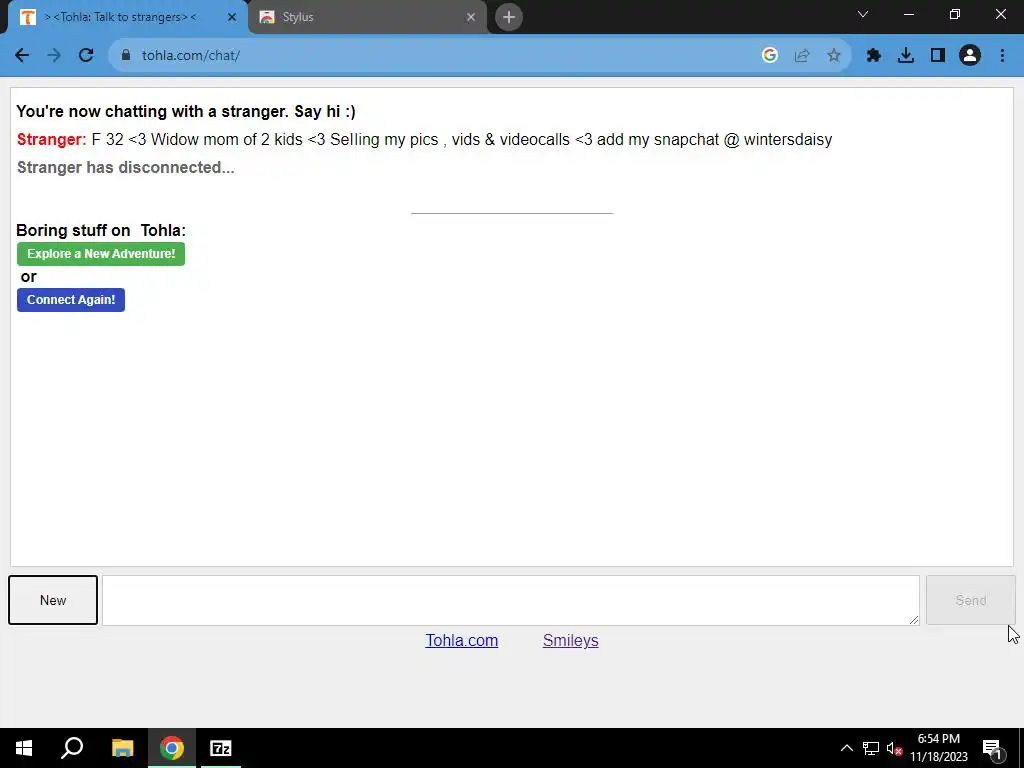Image resolution: width=1024 pixels, height=768 pixels.
Task: Open 7-Zip from the taskbar
Action: pyautogui.click(x=221, y=748)
